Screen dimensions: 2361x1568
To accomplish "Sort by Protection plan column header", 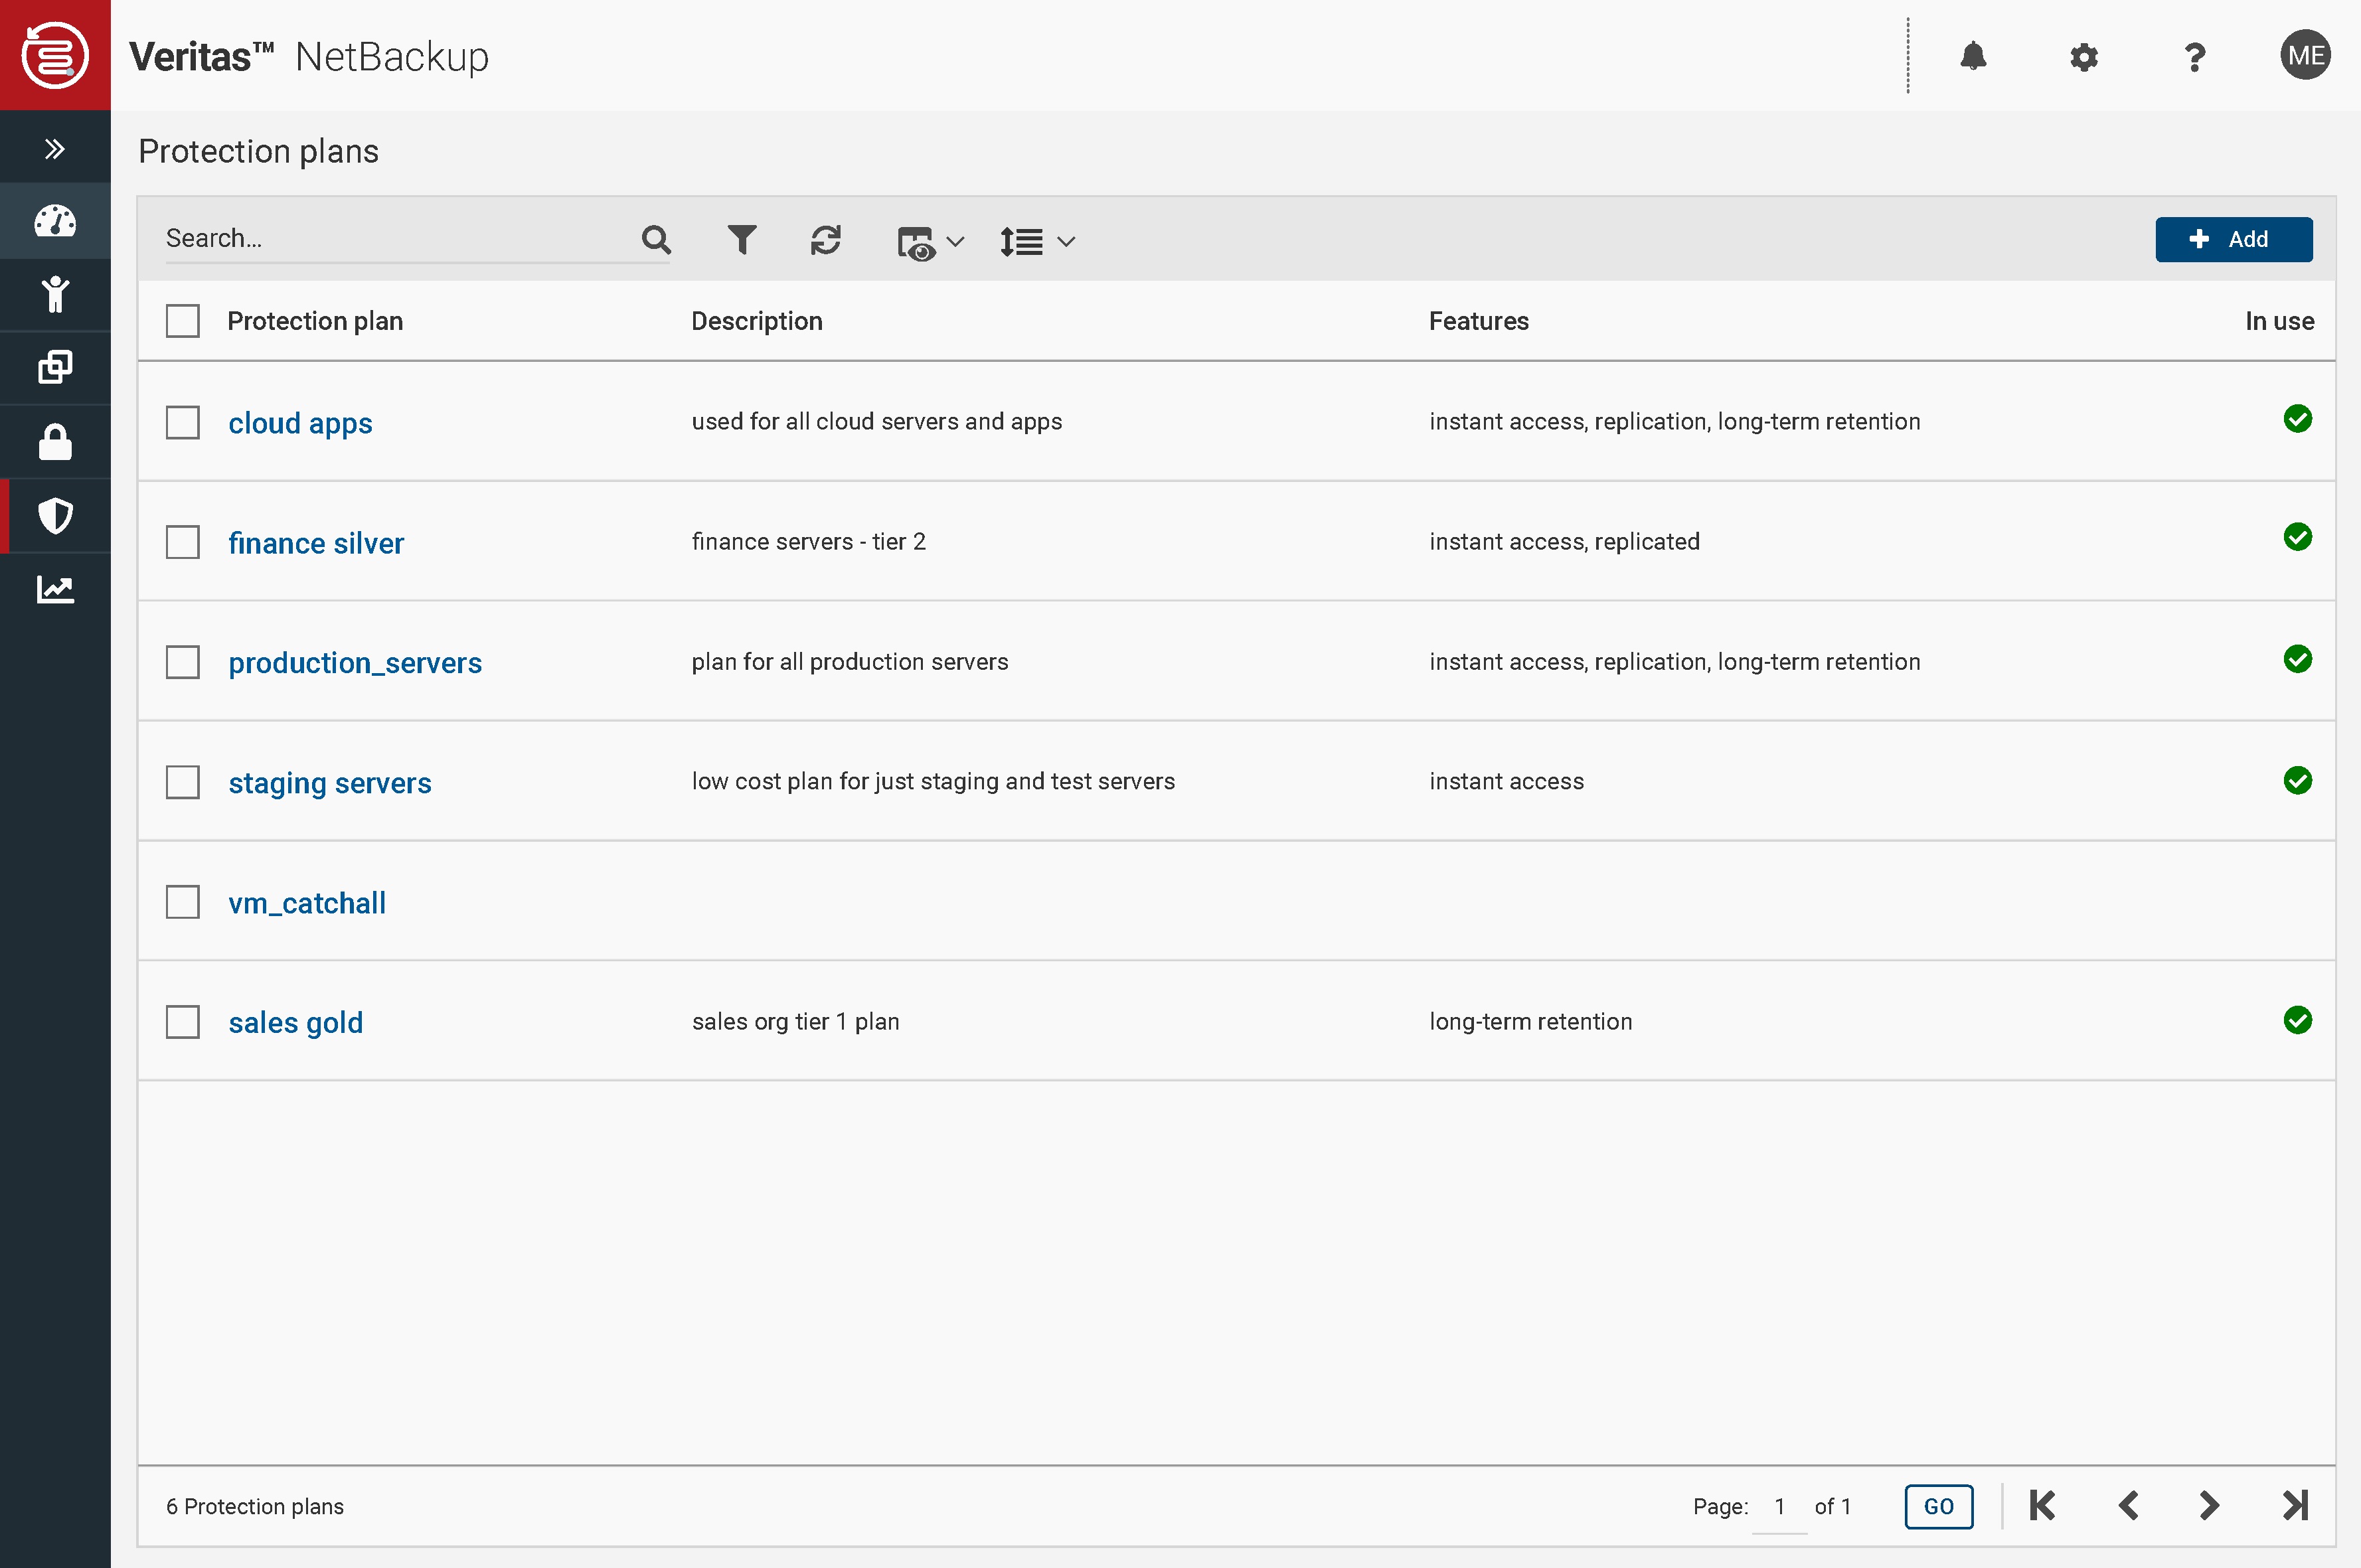I will coord(315,321).
